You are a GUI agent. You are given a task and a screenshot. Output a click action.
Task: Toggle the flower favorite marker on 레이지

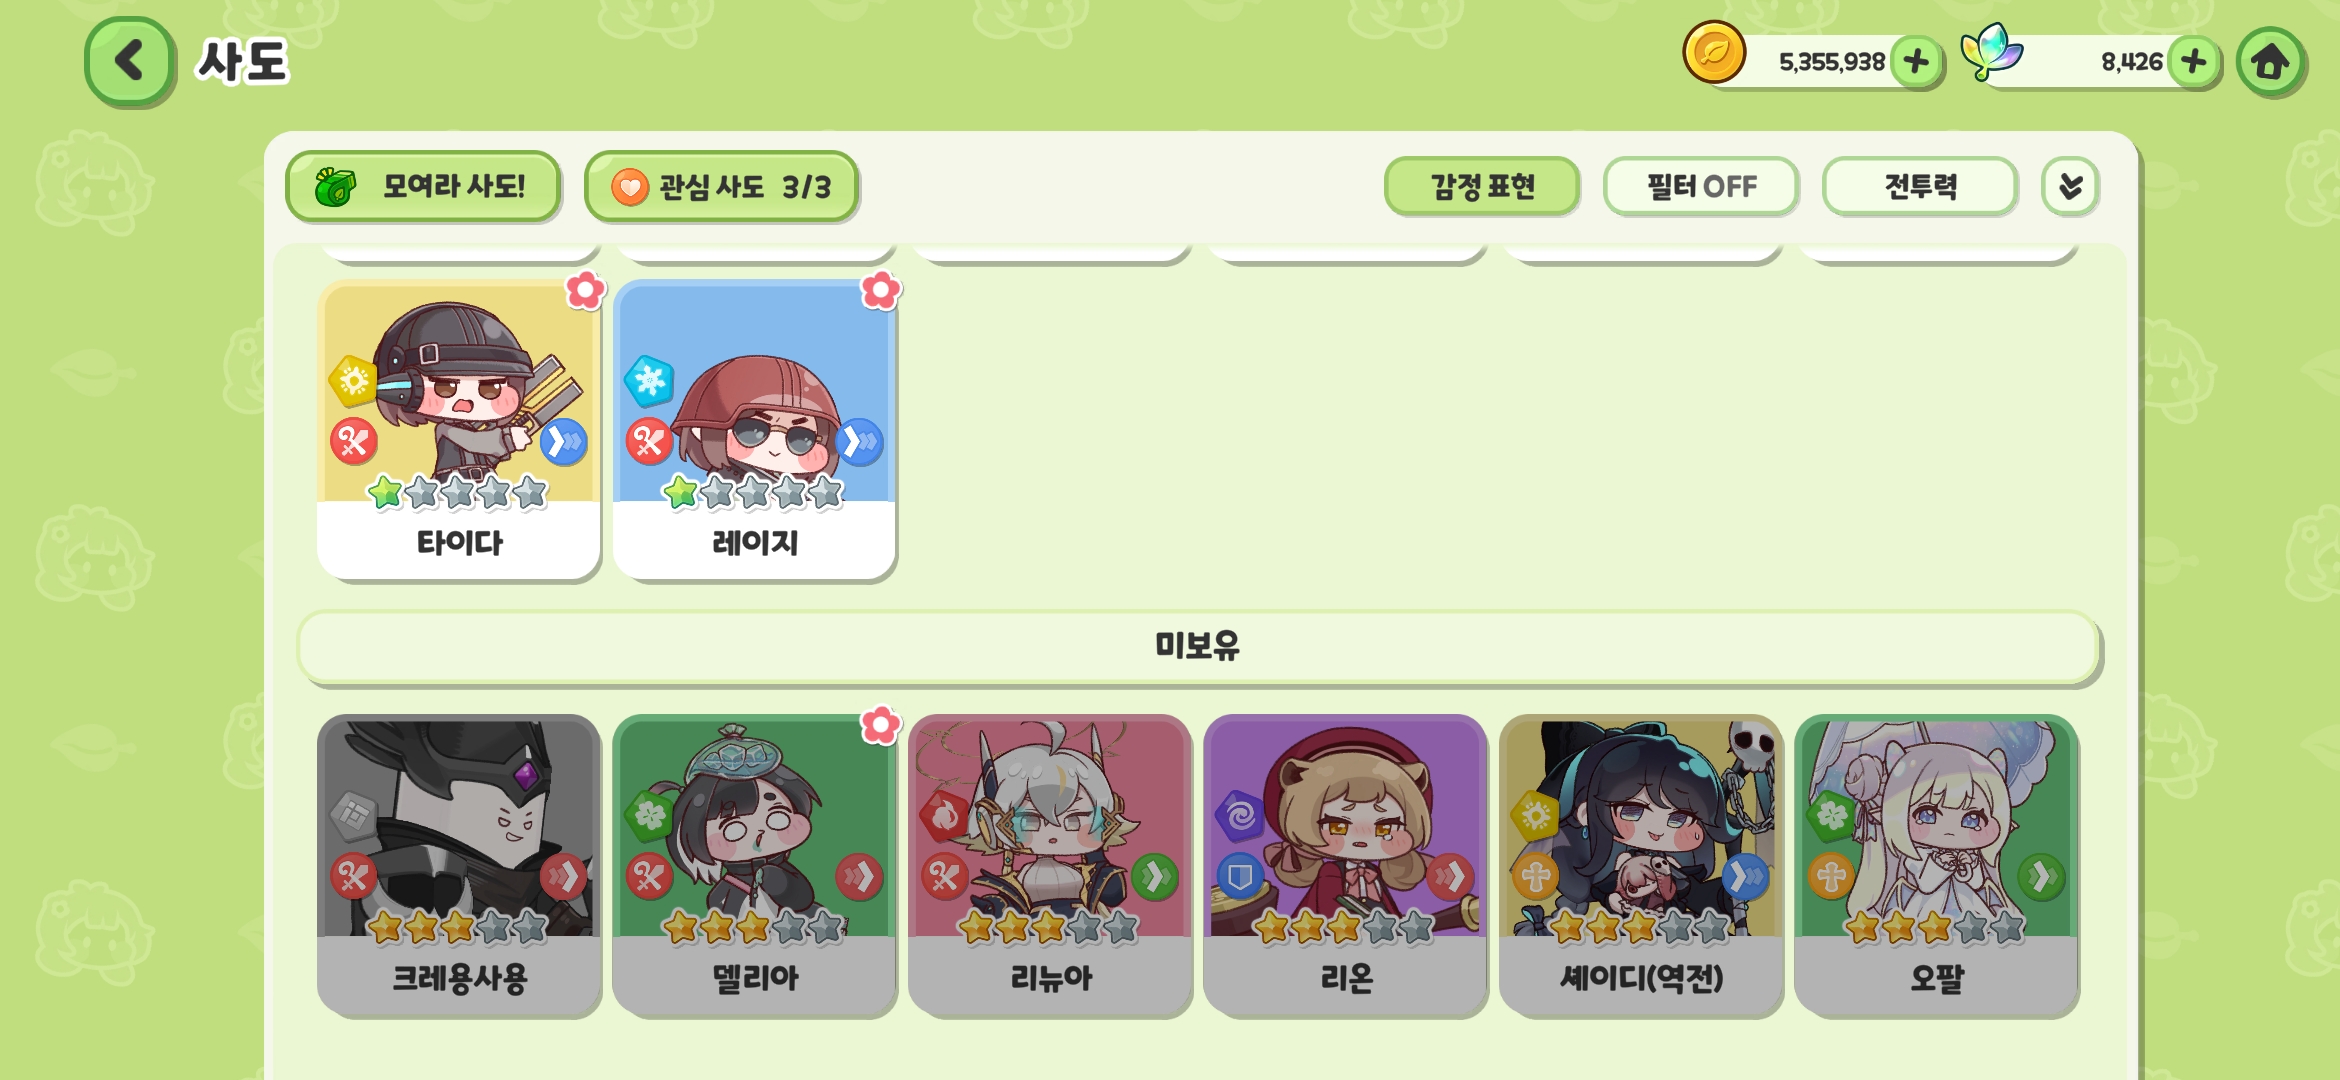(x=881, y=290)
